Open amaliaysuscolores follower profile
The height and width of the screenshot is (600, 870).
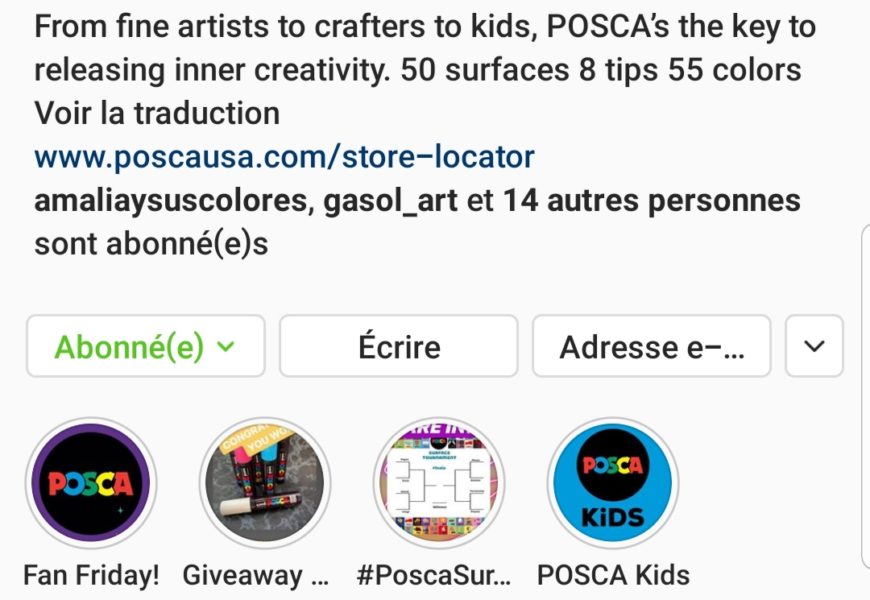coord(174,201)
